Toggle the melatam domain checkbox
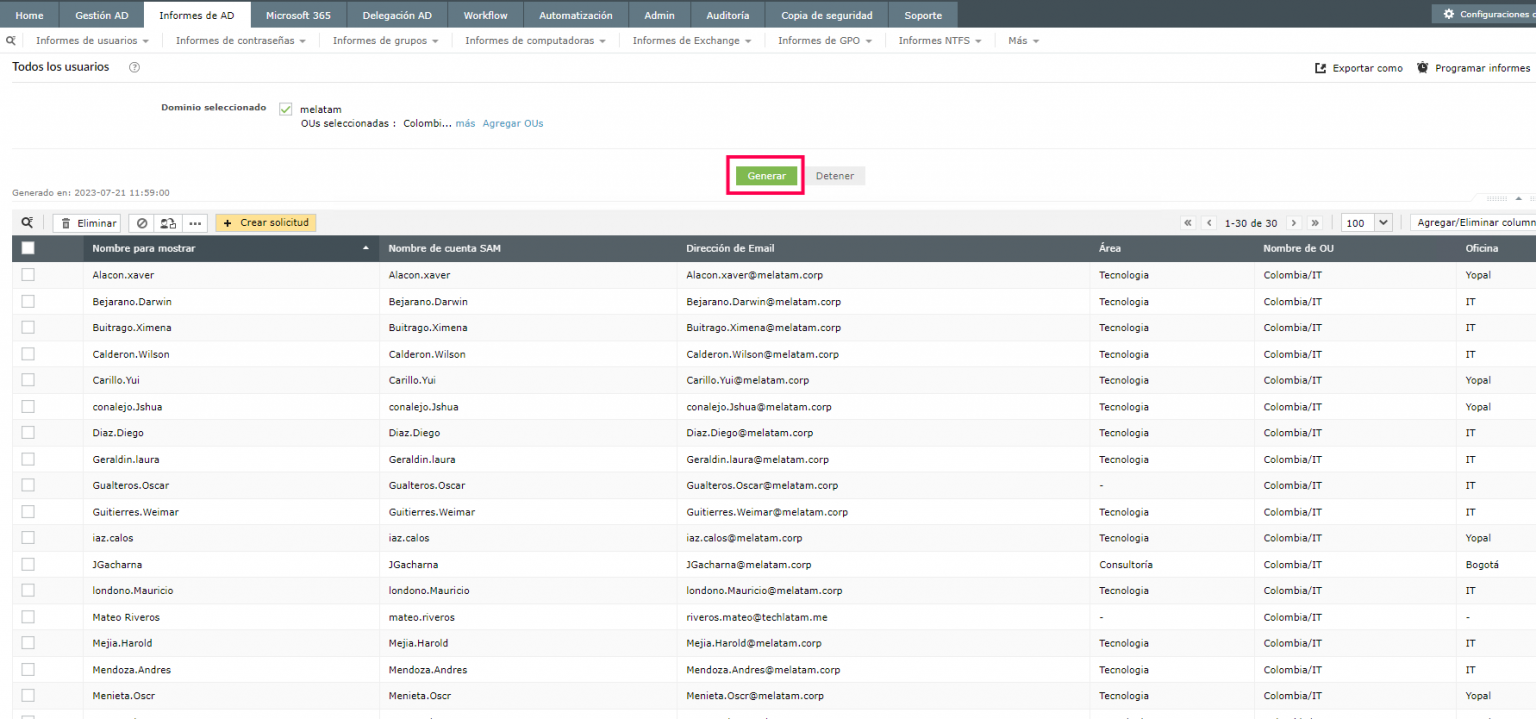 [x=285, y=109]
